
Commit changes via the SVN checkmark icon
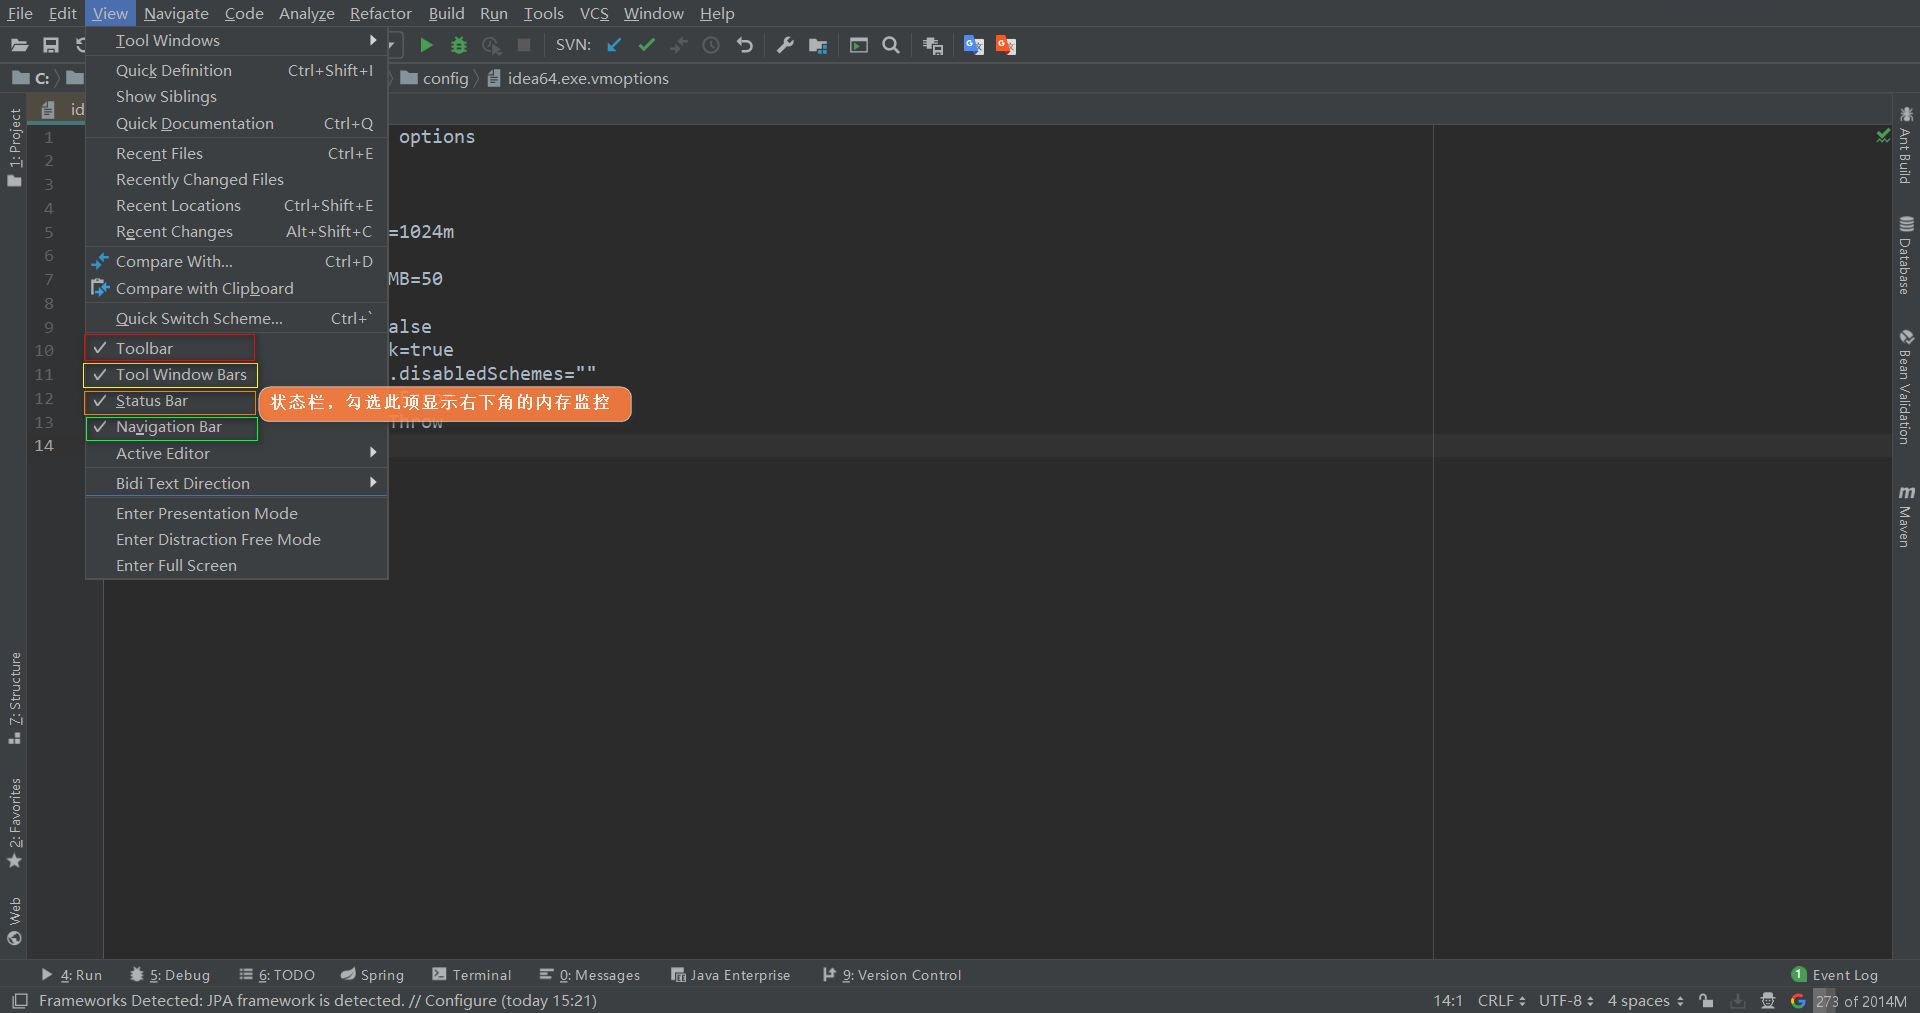click(646, 45)
